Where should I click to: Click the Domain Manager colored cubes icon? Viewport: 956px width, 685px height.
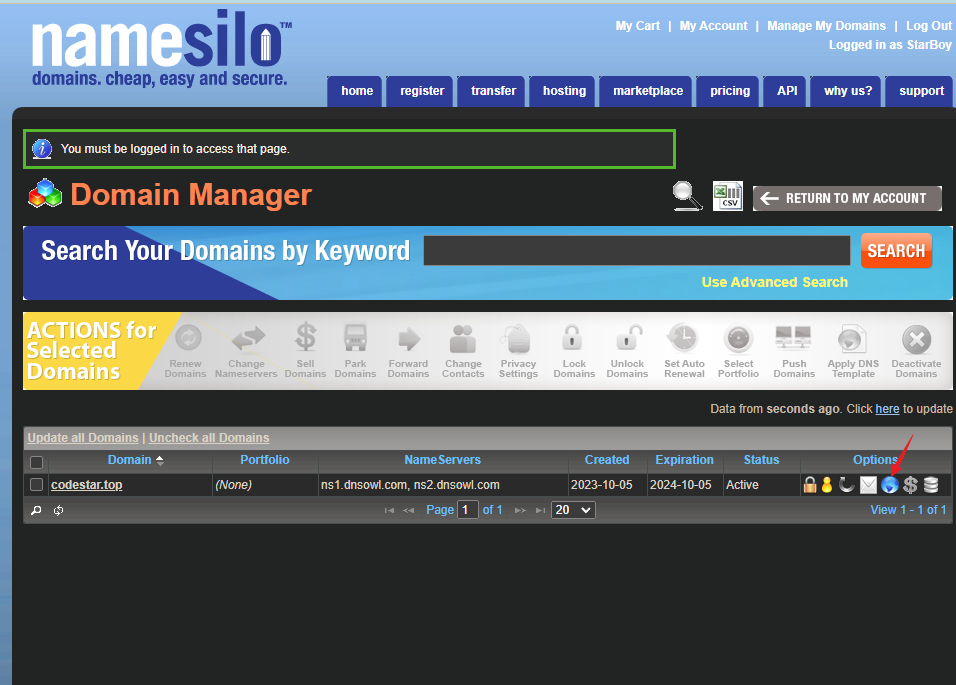point(45,194)
